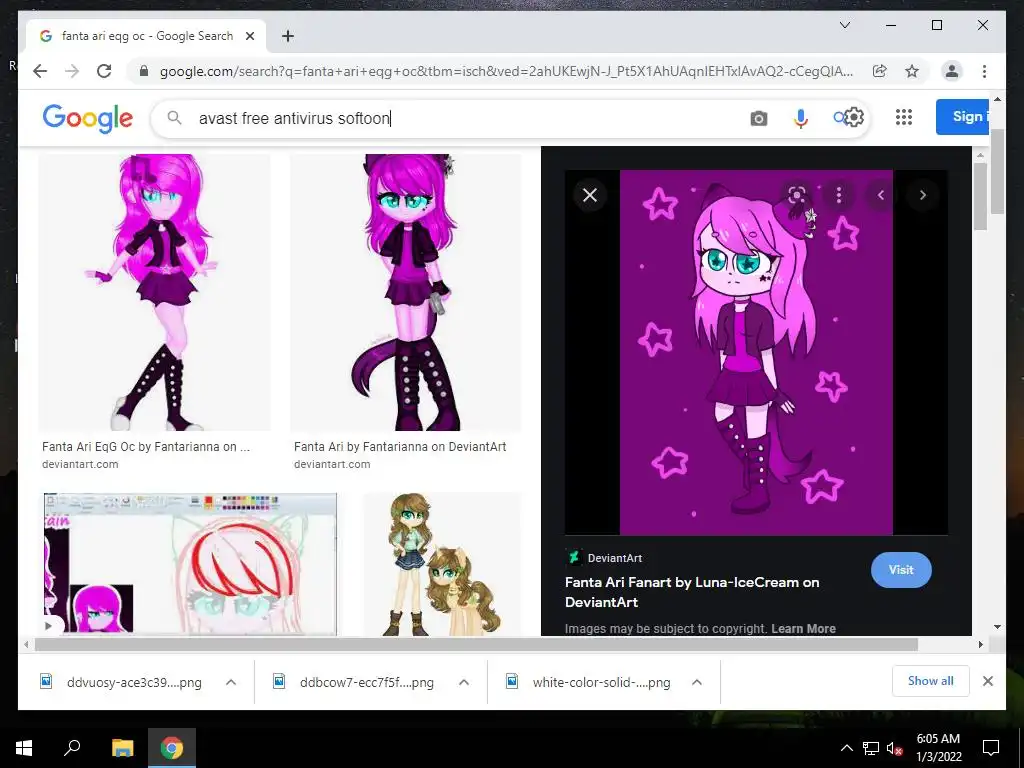Screen dimensions: 1024x768
Task: Open a new tab with the plus button
Action: (x=287, y=36)
